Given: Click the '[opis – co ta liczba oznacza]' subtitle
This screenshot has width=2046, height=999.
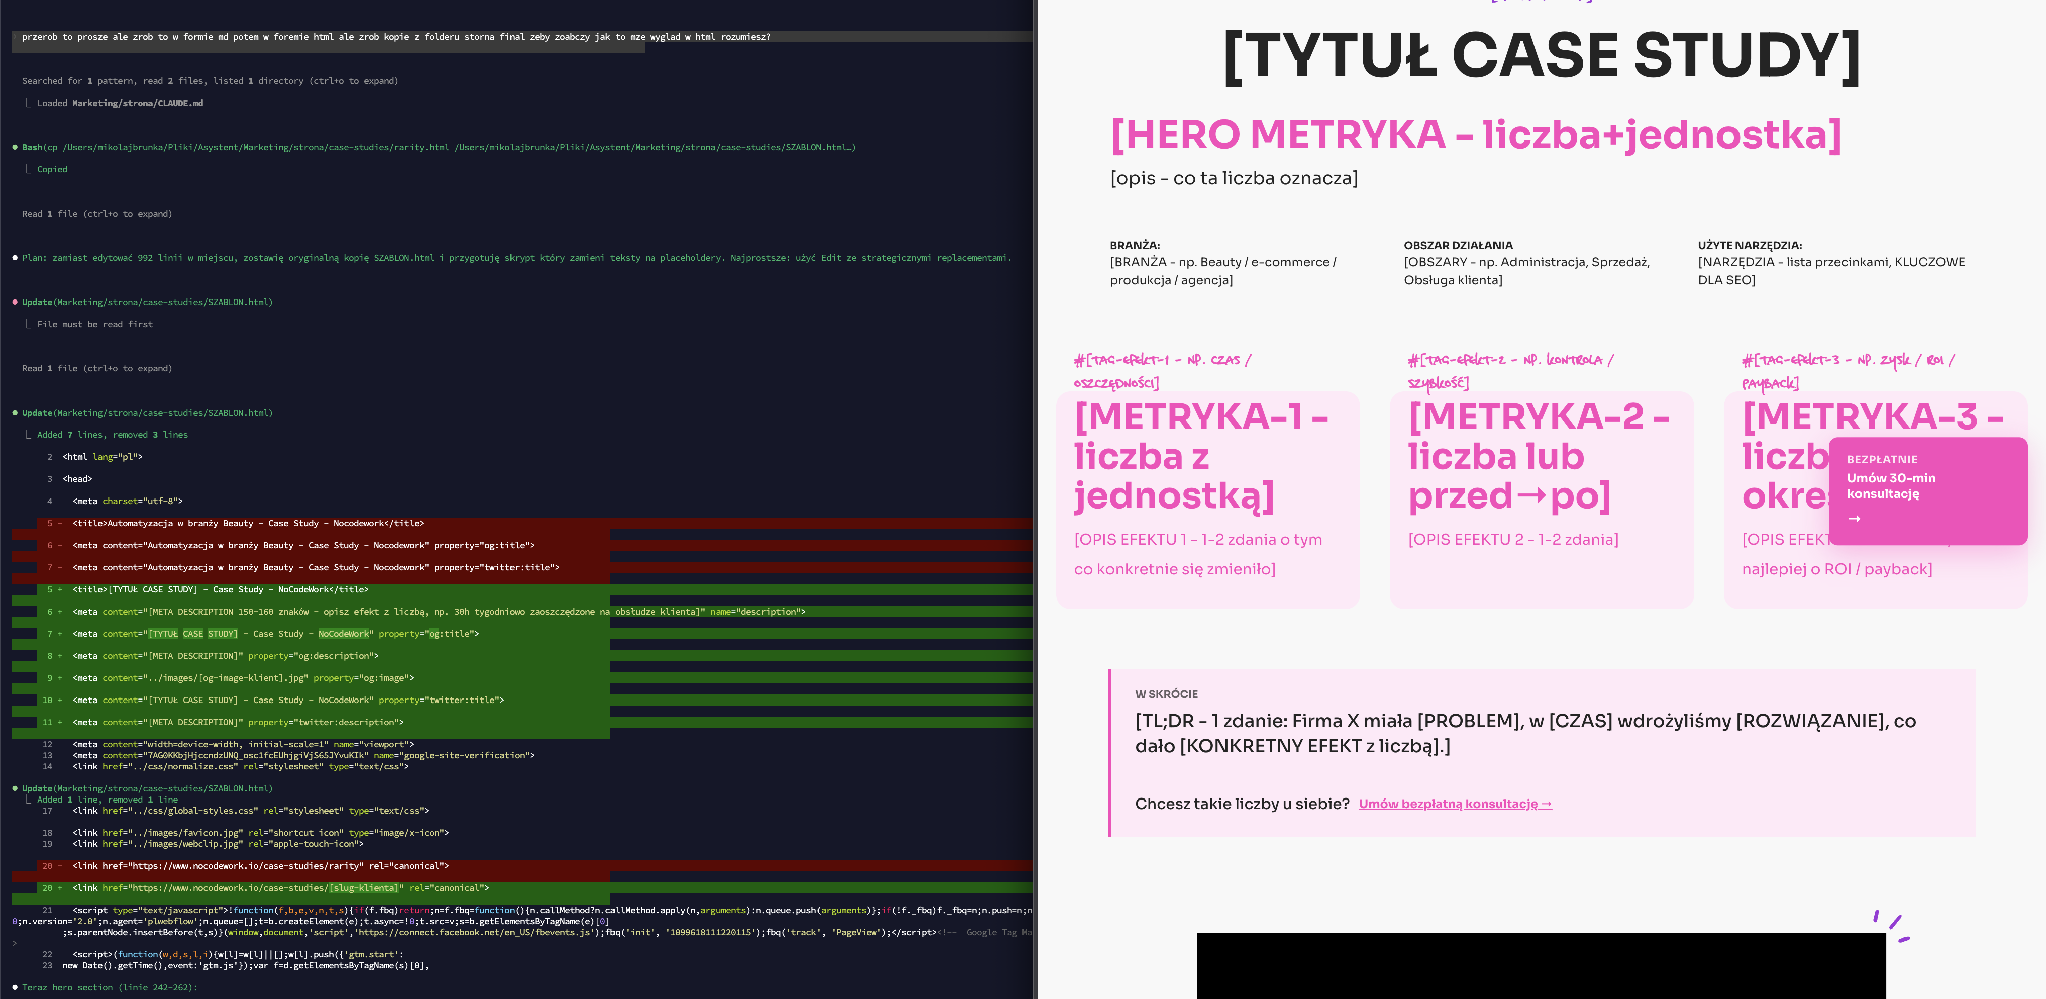Looking at the screenshot, I should tap(1234, 178).
